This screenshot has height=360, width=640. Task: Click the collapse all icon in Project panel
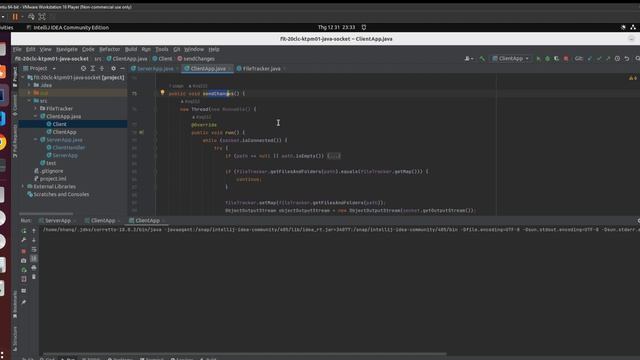click(102, 69)
